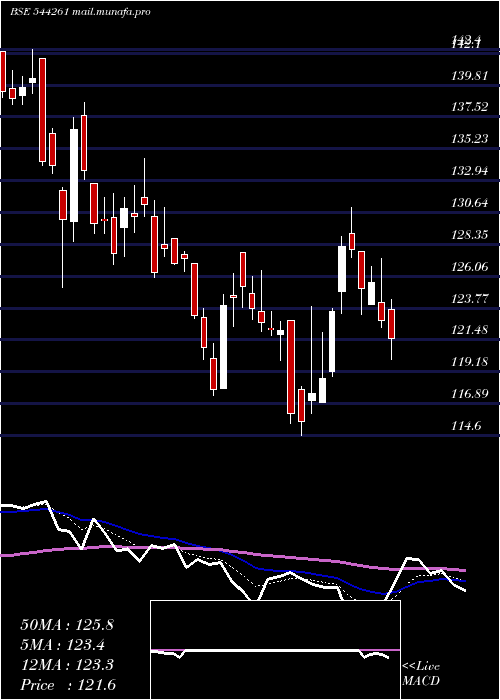Click the '<<Live MACD' label
Screen dimensions: 500x700
pos(421,674)
